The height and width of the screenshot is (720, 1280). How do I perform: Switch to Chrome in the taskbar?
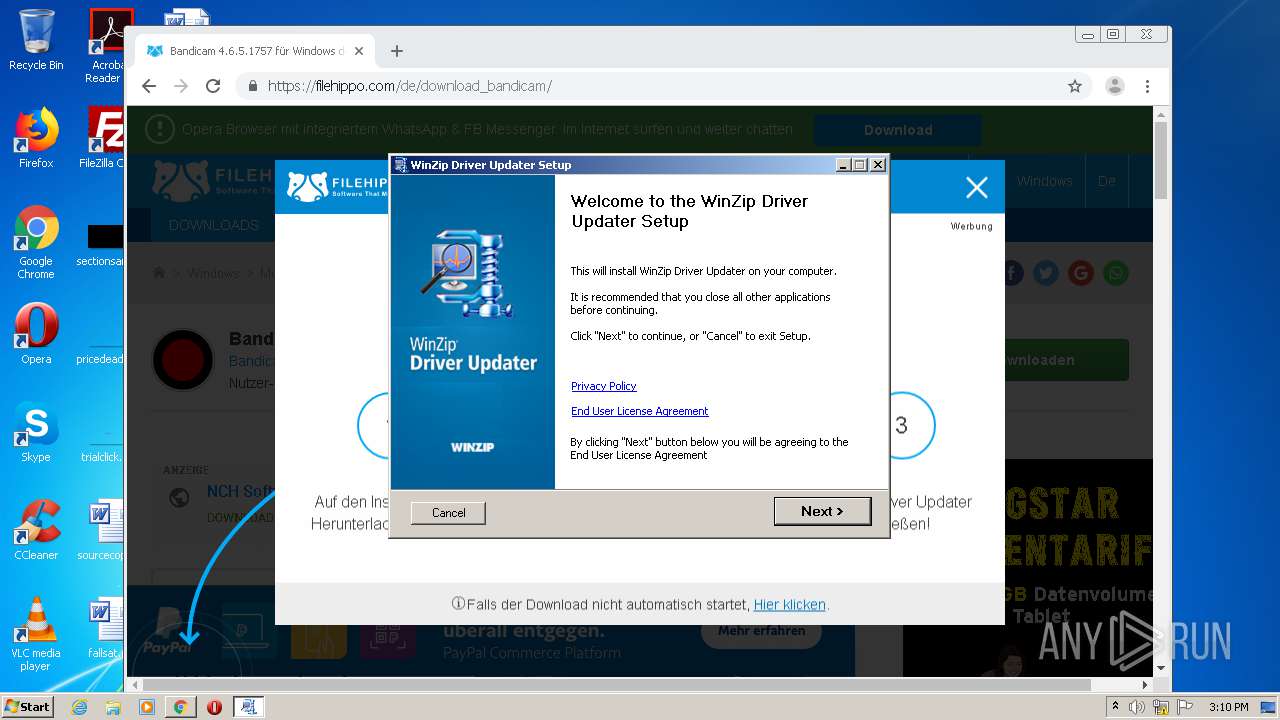180,707
